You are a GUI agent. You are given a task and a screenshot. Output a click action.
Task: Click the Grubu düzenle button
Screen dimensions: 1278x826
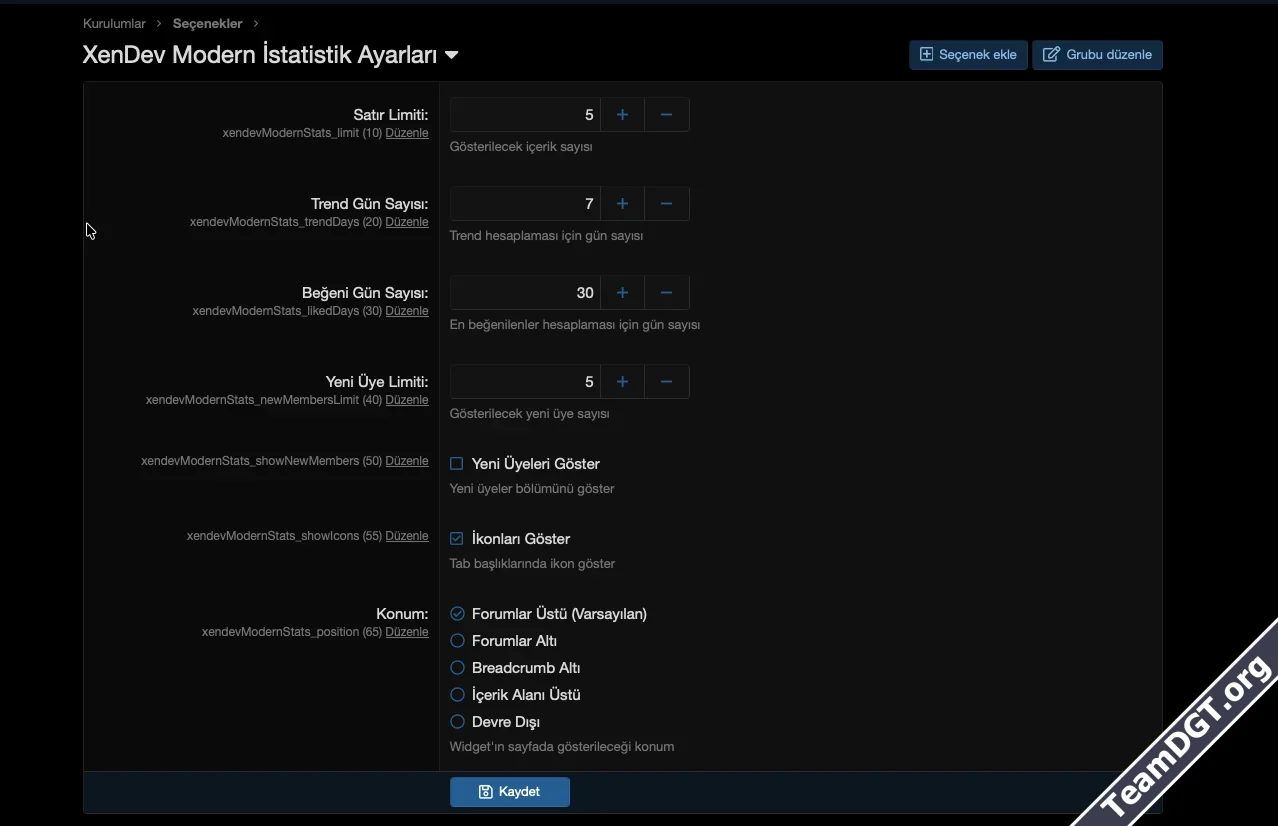click(1097, 55)
